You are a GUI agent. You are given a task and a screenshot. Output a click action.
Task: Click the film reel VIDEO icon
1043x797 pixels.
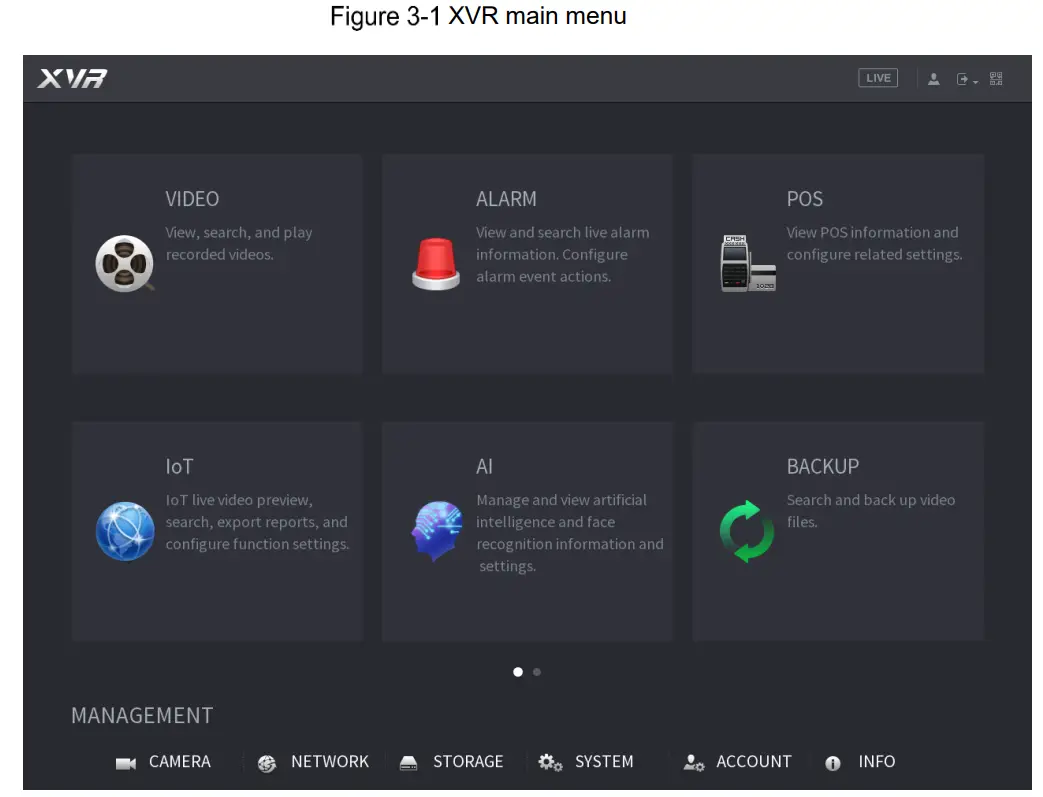(124, 263)
